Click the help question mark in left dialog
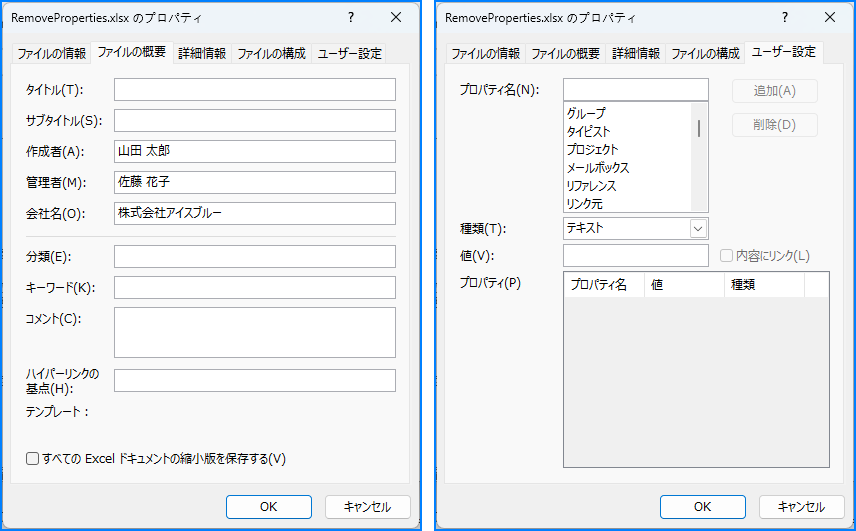This screenshot has width=856, height=531. 352,17
